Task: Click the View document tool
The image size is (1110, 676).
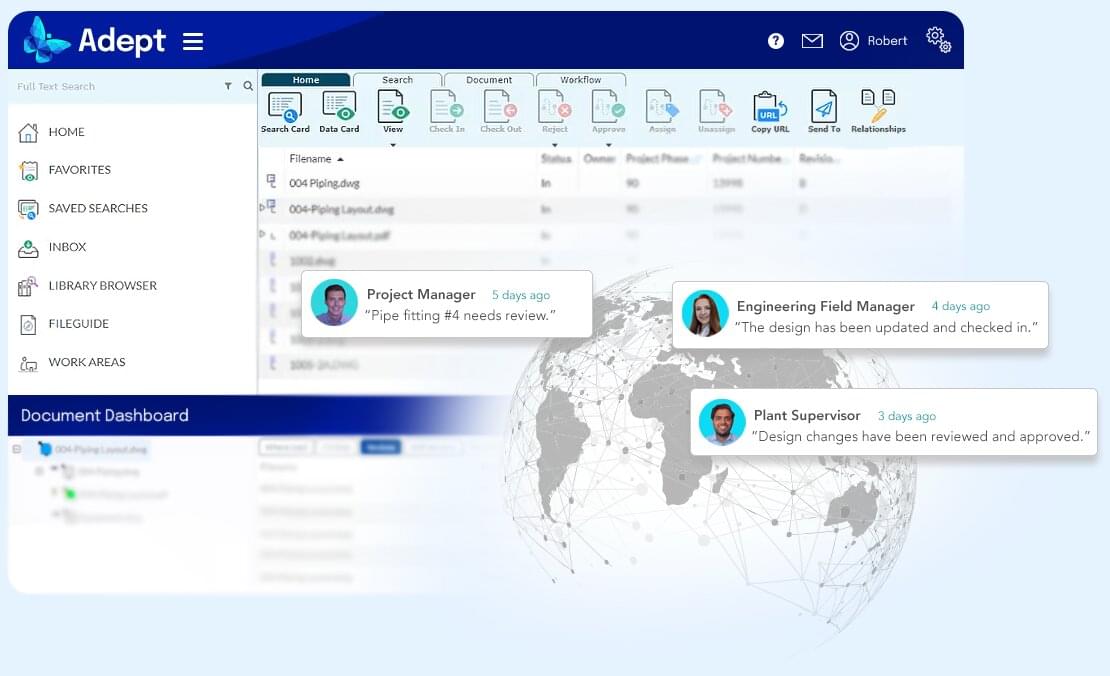Action: [x=393, y=112]
